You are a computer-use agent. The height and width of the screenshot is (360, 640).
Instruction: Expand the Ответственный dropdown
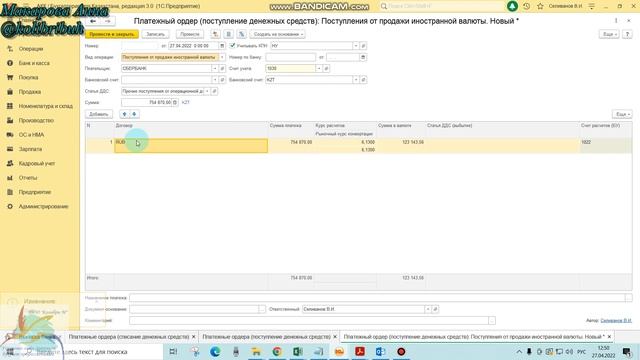coord(427,309)
